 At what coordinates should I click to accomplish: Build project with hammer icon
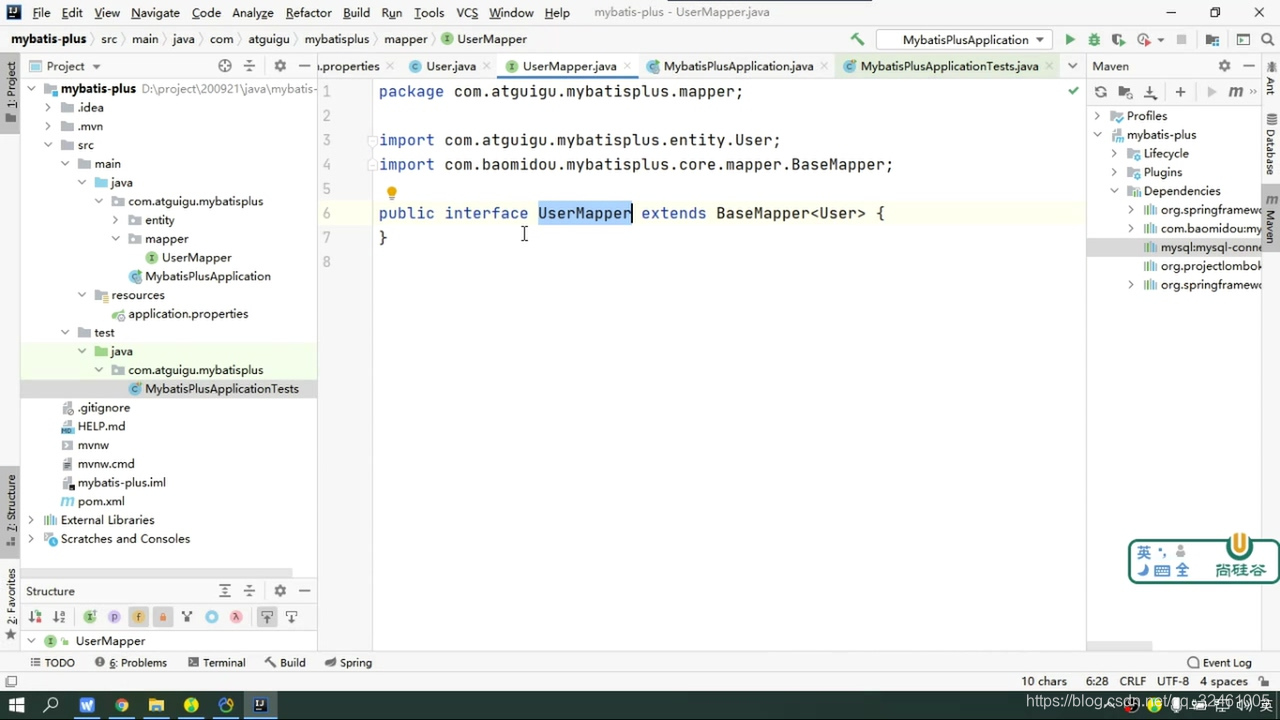click(x=857, y=39)
